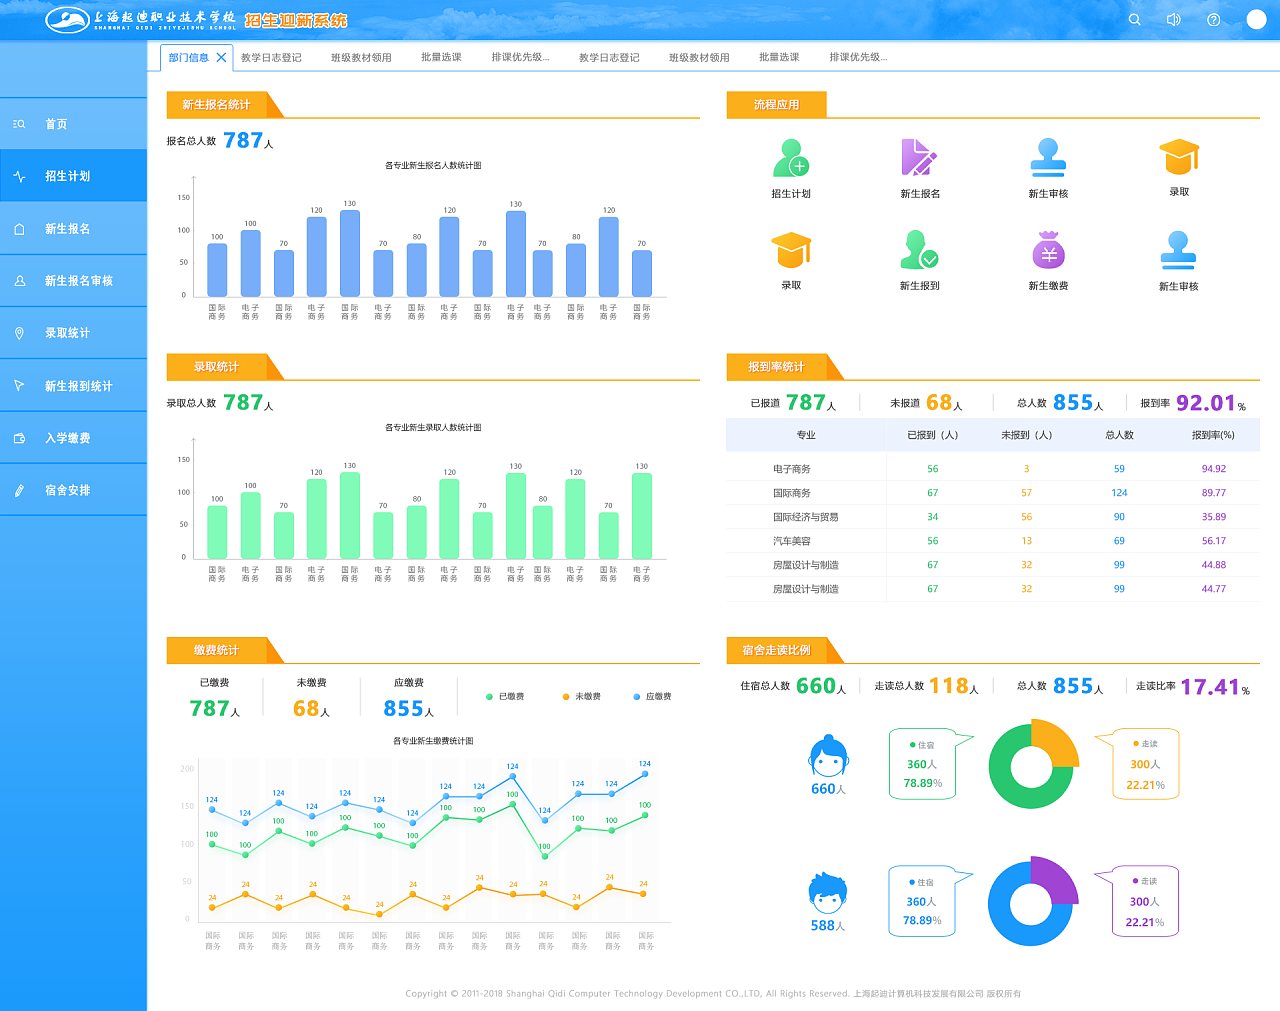Click the girl avatar above 660人

(x=828, y=756)
